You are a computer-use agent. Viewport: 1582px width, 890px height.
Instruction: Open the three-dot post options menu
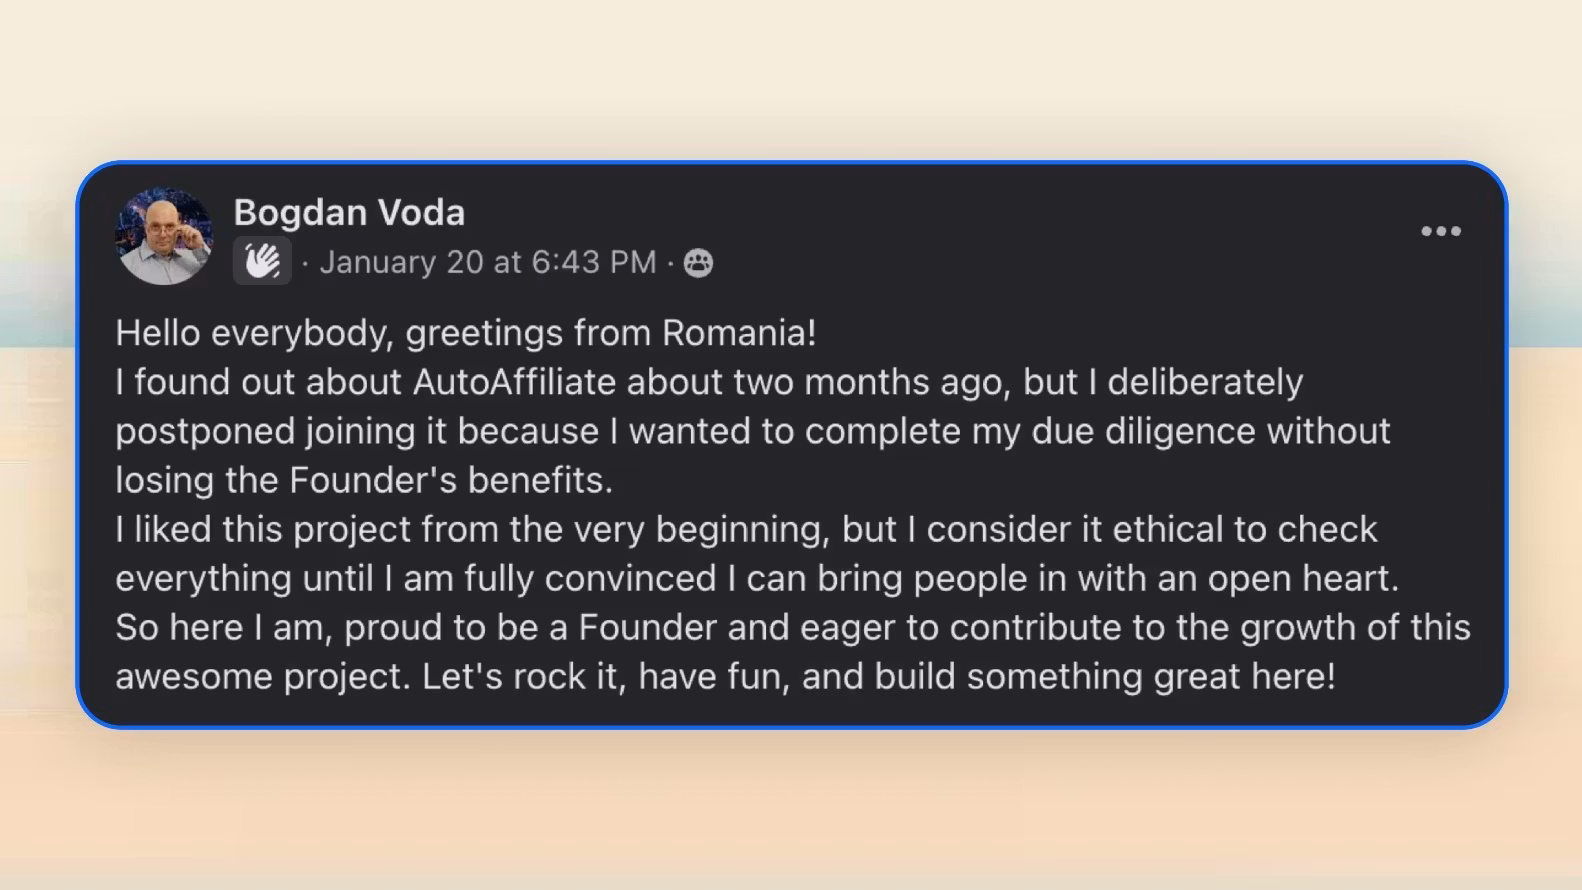(1440, 231)
